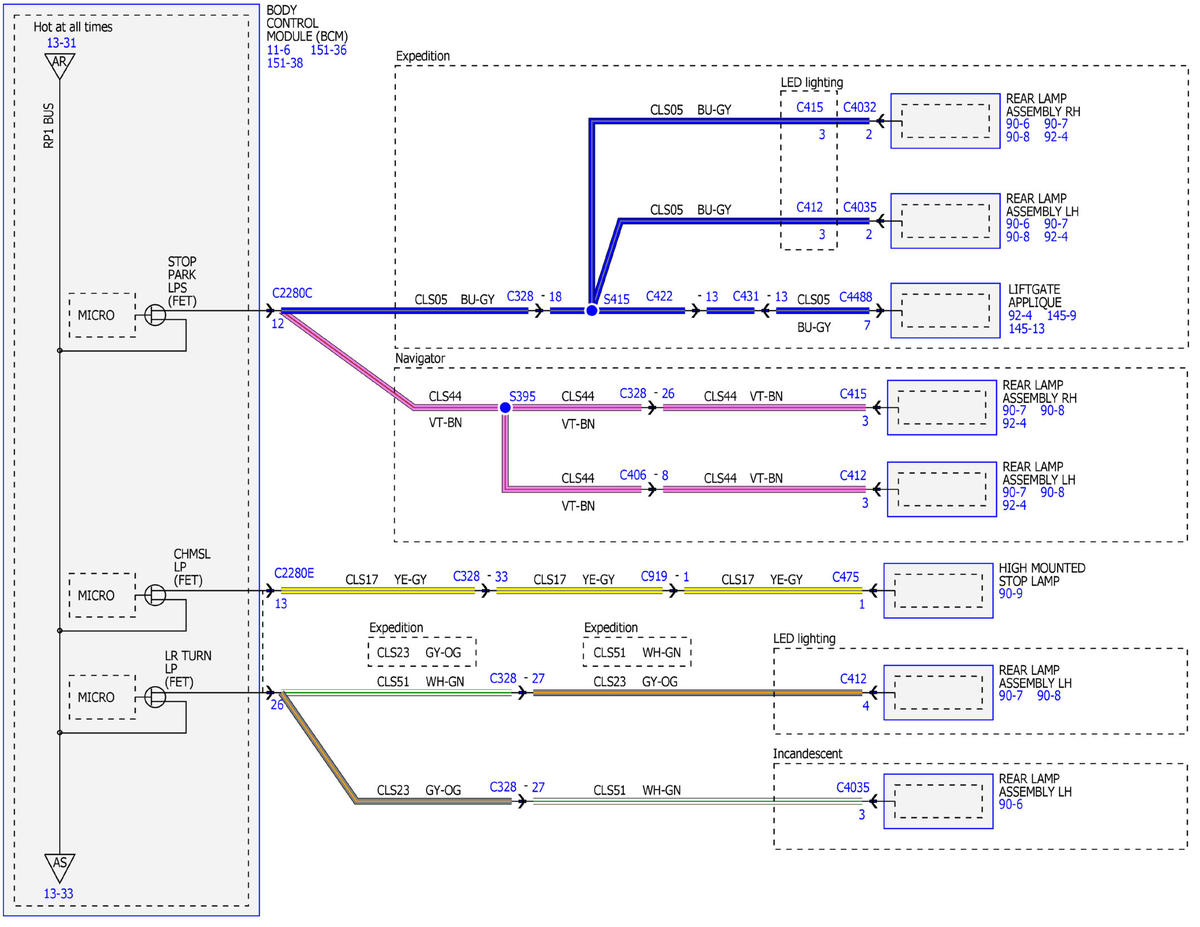
Task: Select the 'HIGH MOUNTED STOP LAMP' label
Action: click(1041, 573)
